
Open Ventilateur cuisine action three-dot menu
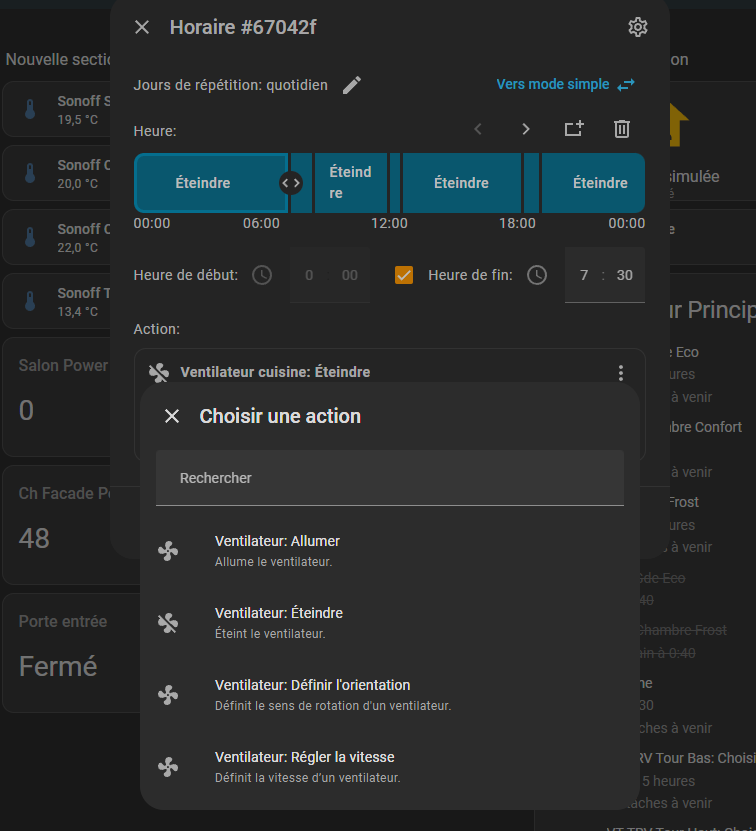coord(621,373)
